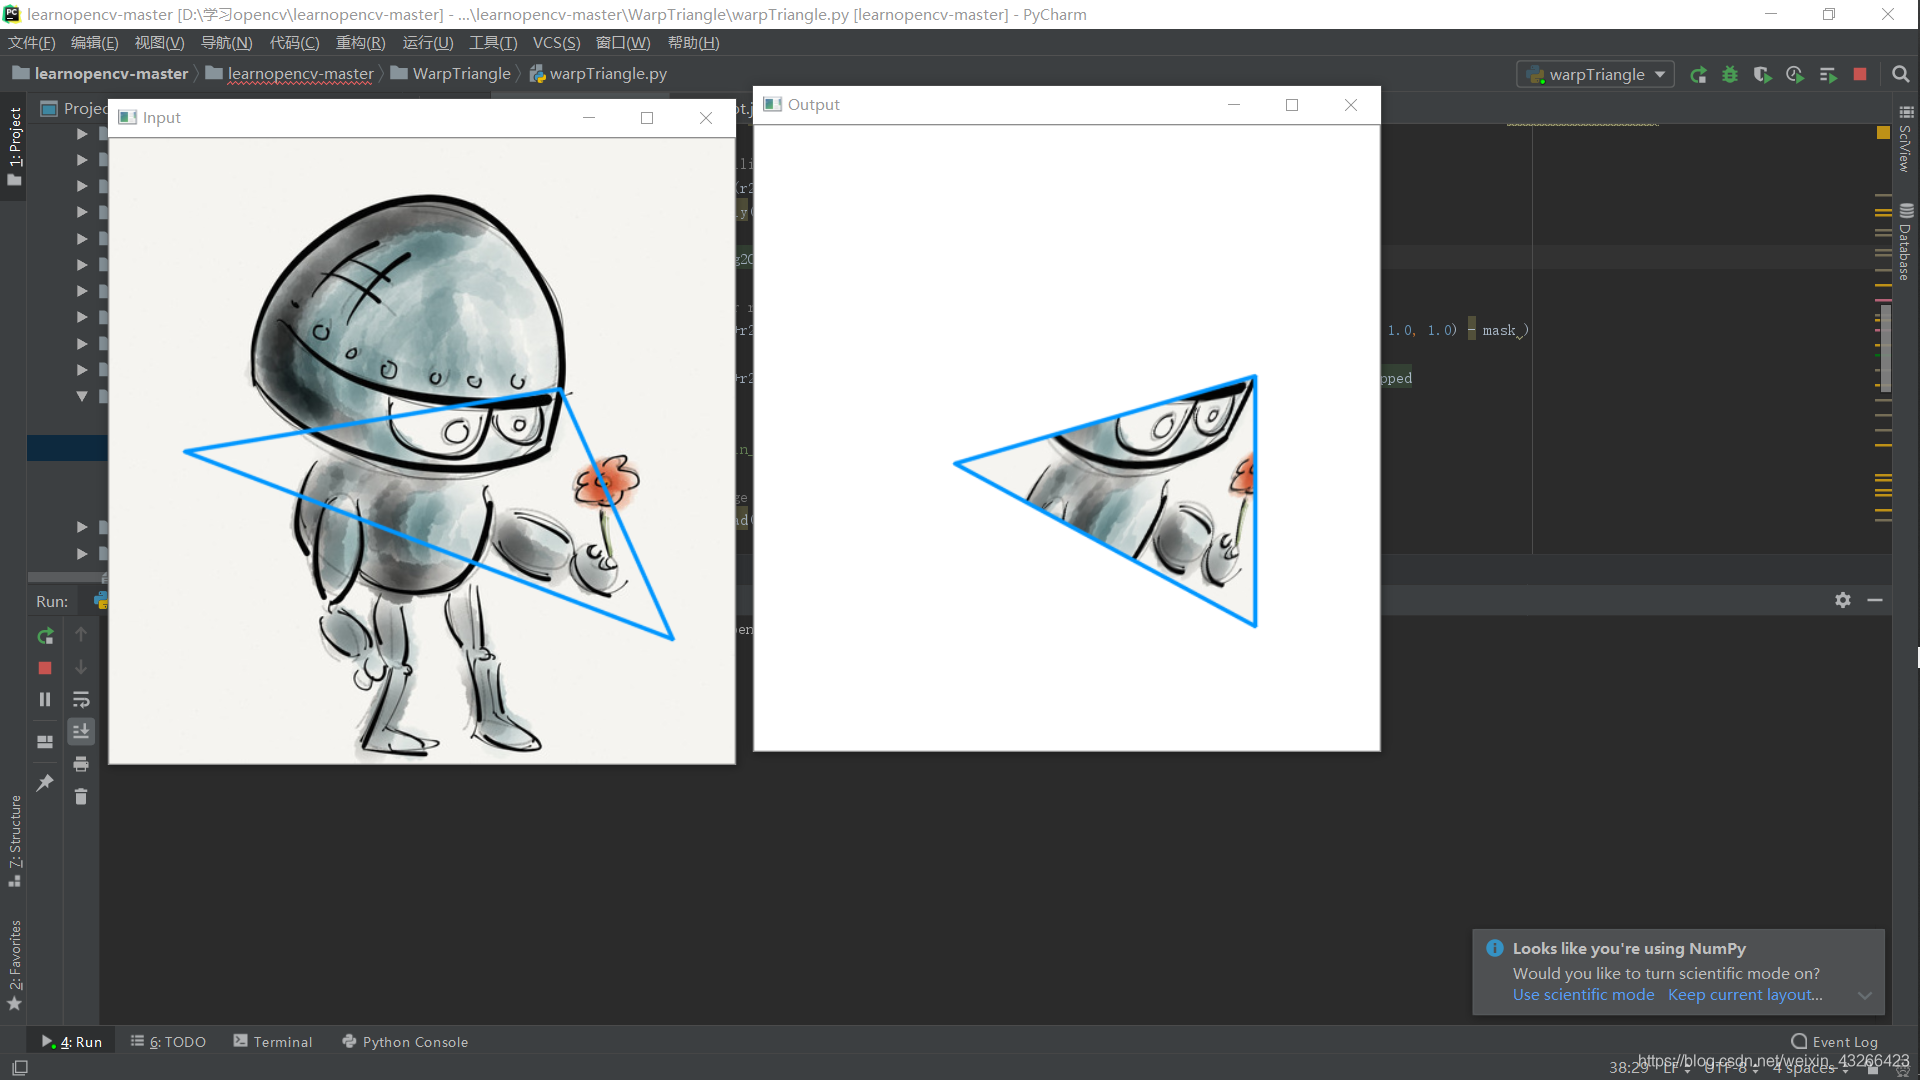Click the down stack trace arrow
Viewport: 1920px width, 1080px height.
[x=81, y=667]
